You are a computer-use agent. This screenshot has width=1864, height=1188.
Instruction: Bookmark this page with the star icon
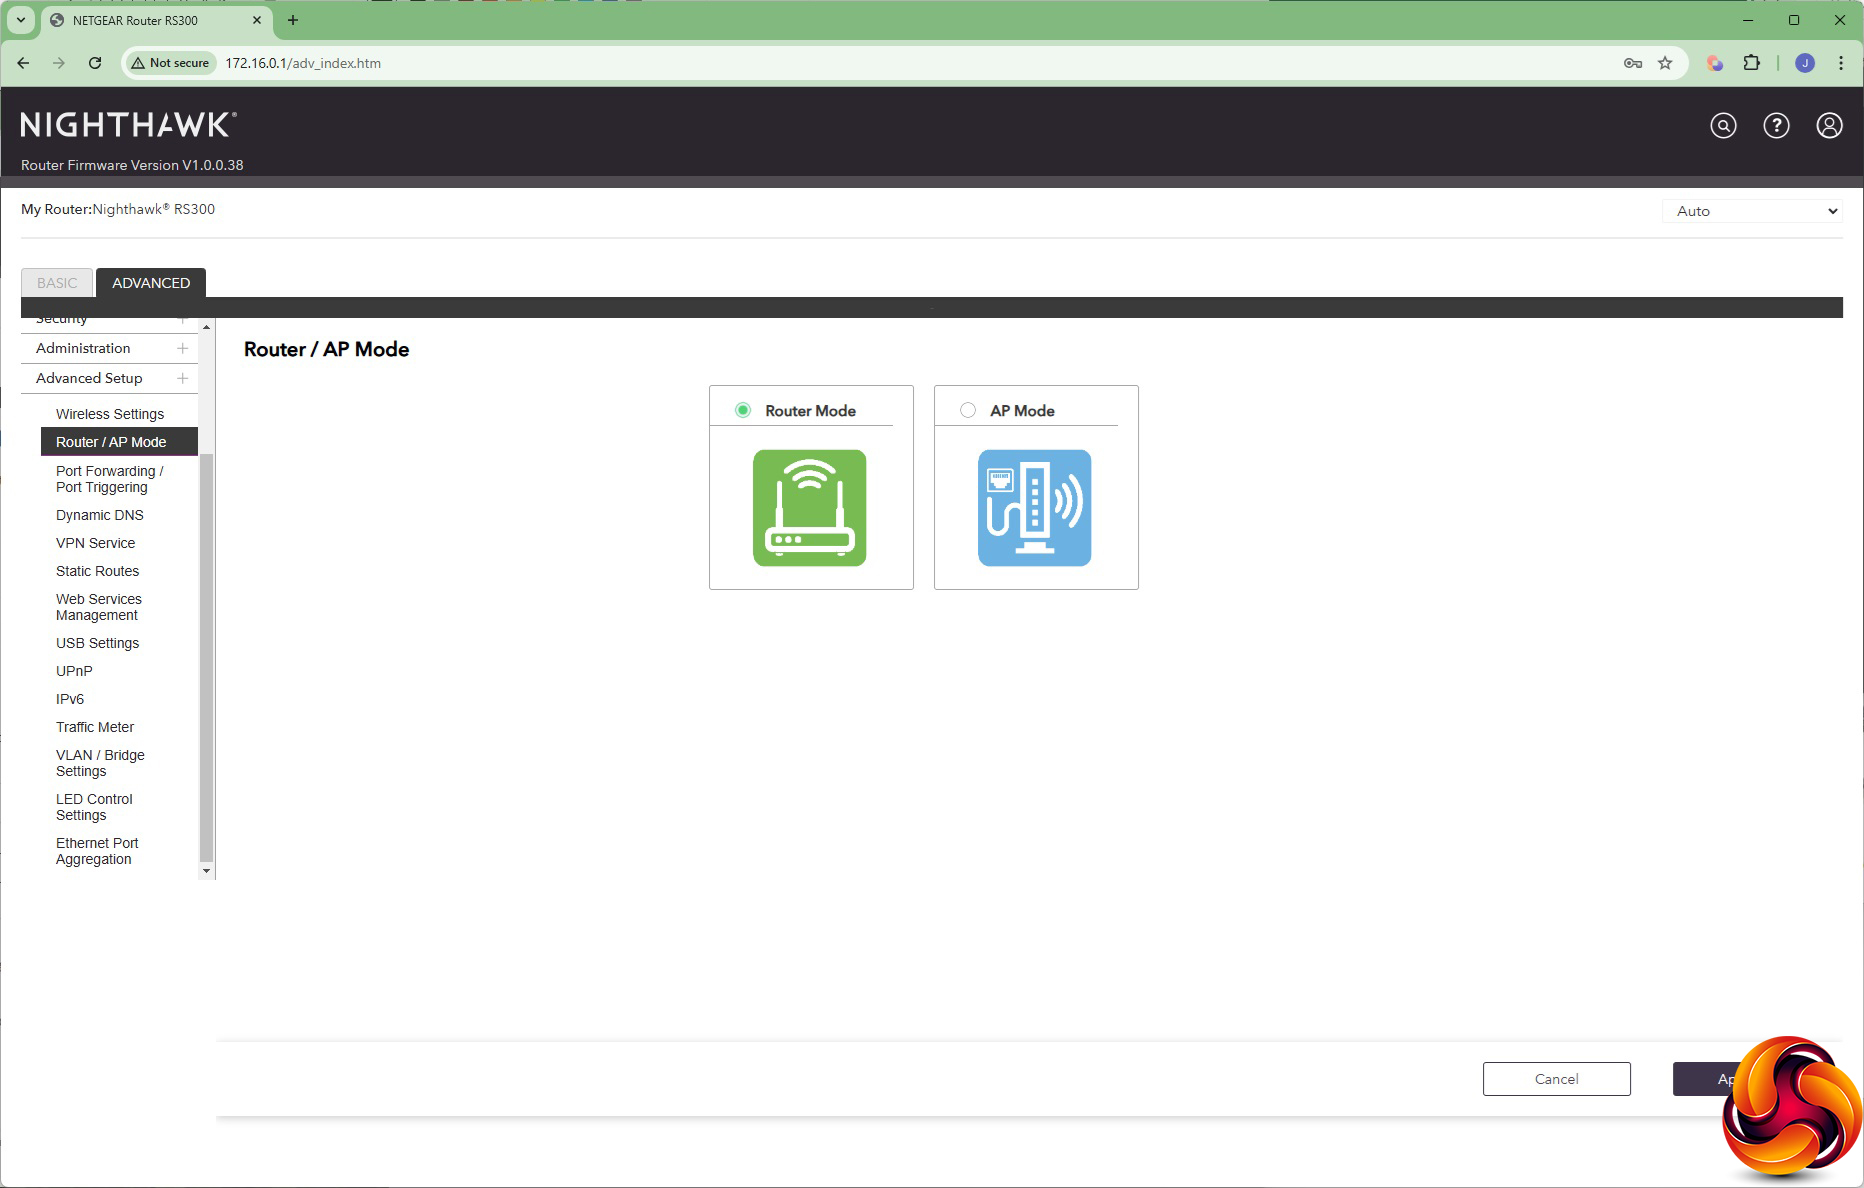(1665, 63)
